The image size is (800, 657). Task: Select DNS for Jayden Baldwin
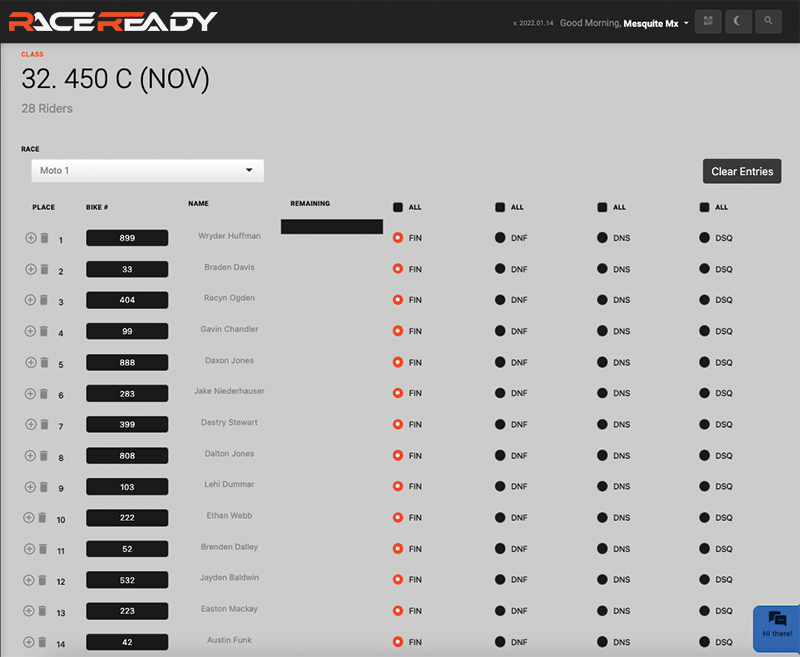(x=602, y=579)
